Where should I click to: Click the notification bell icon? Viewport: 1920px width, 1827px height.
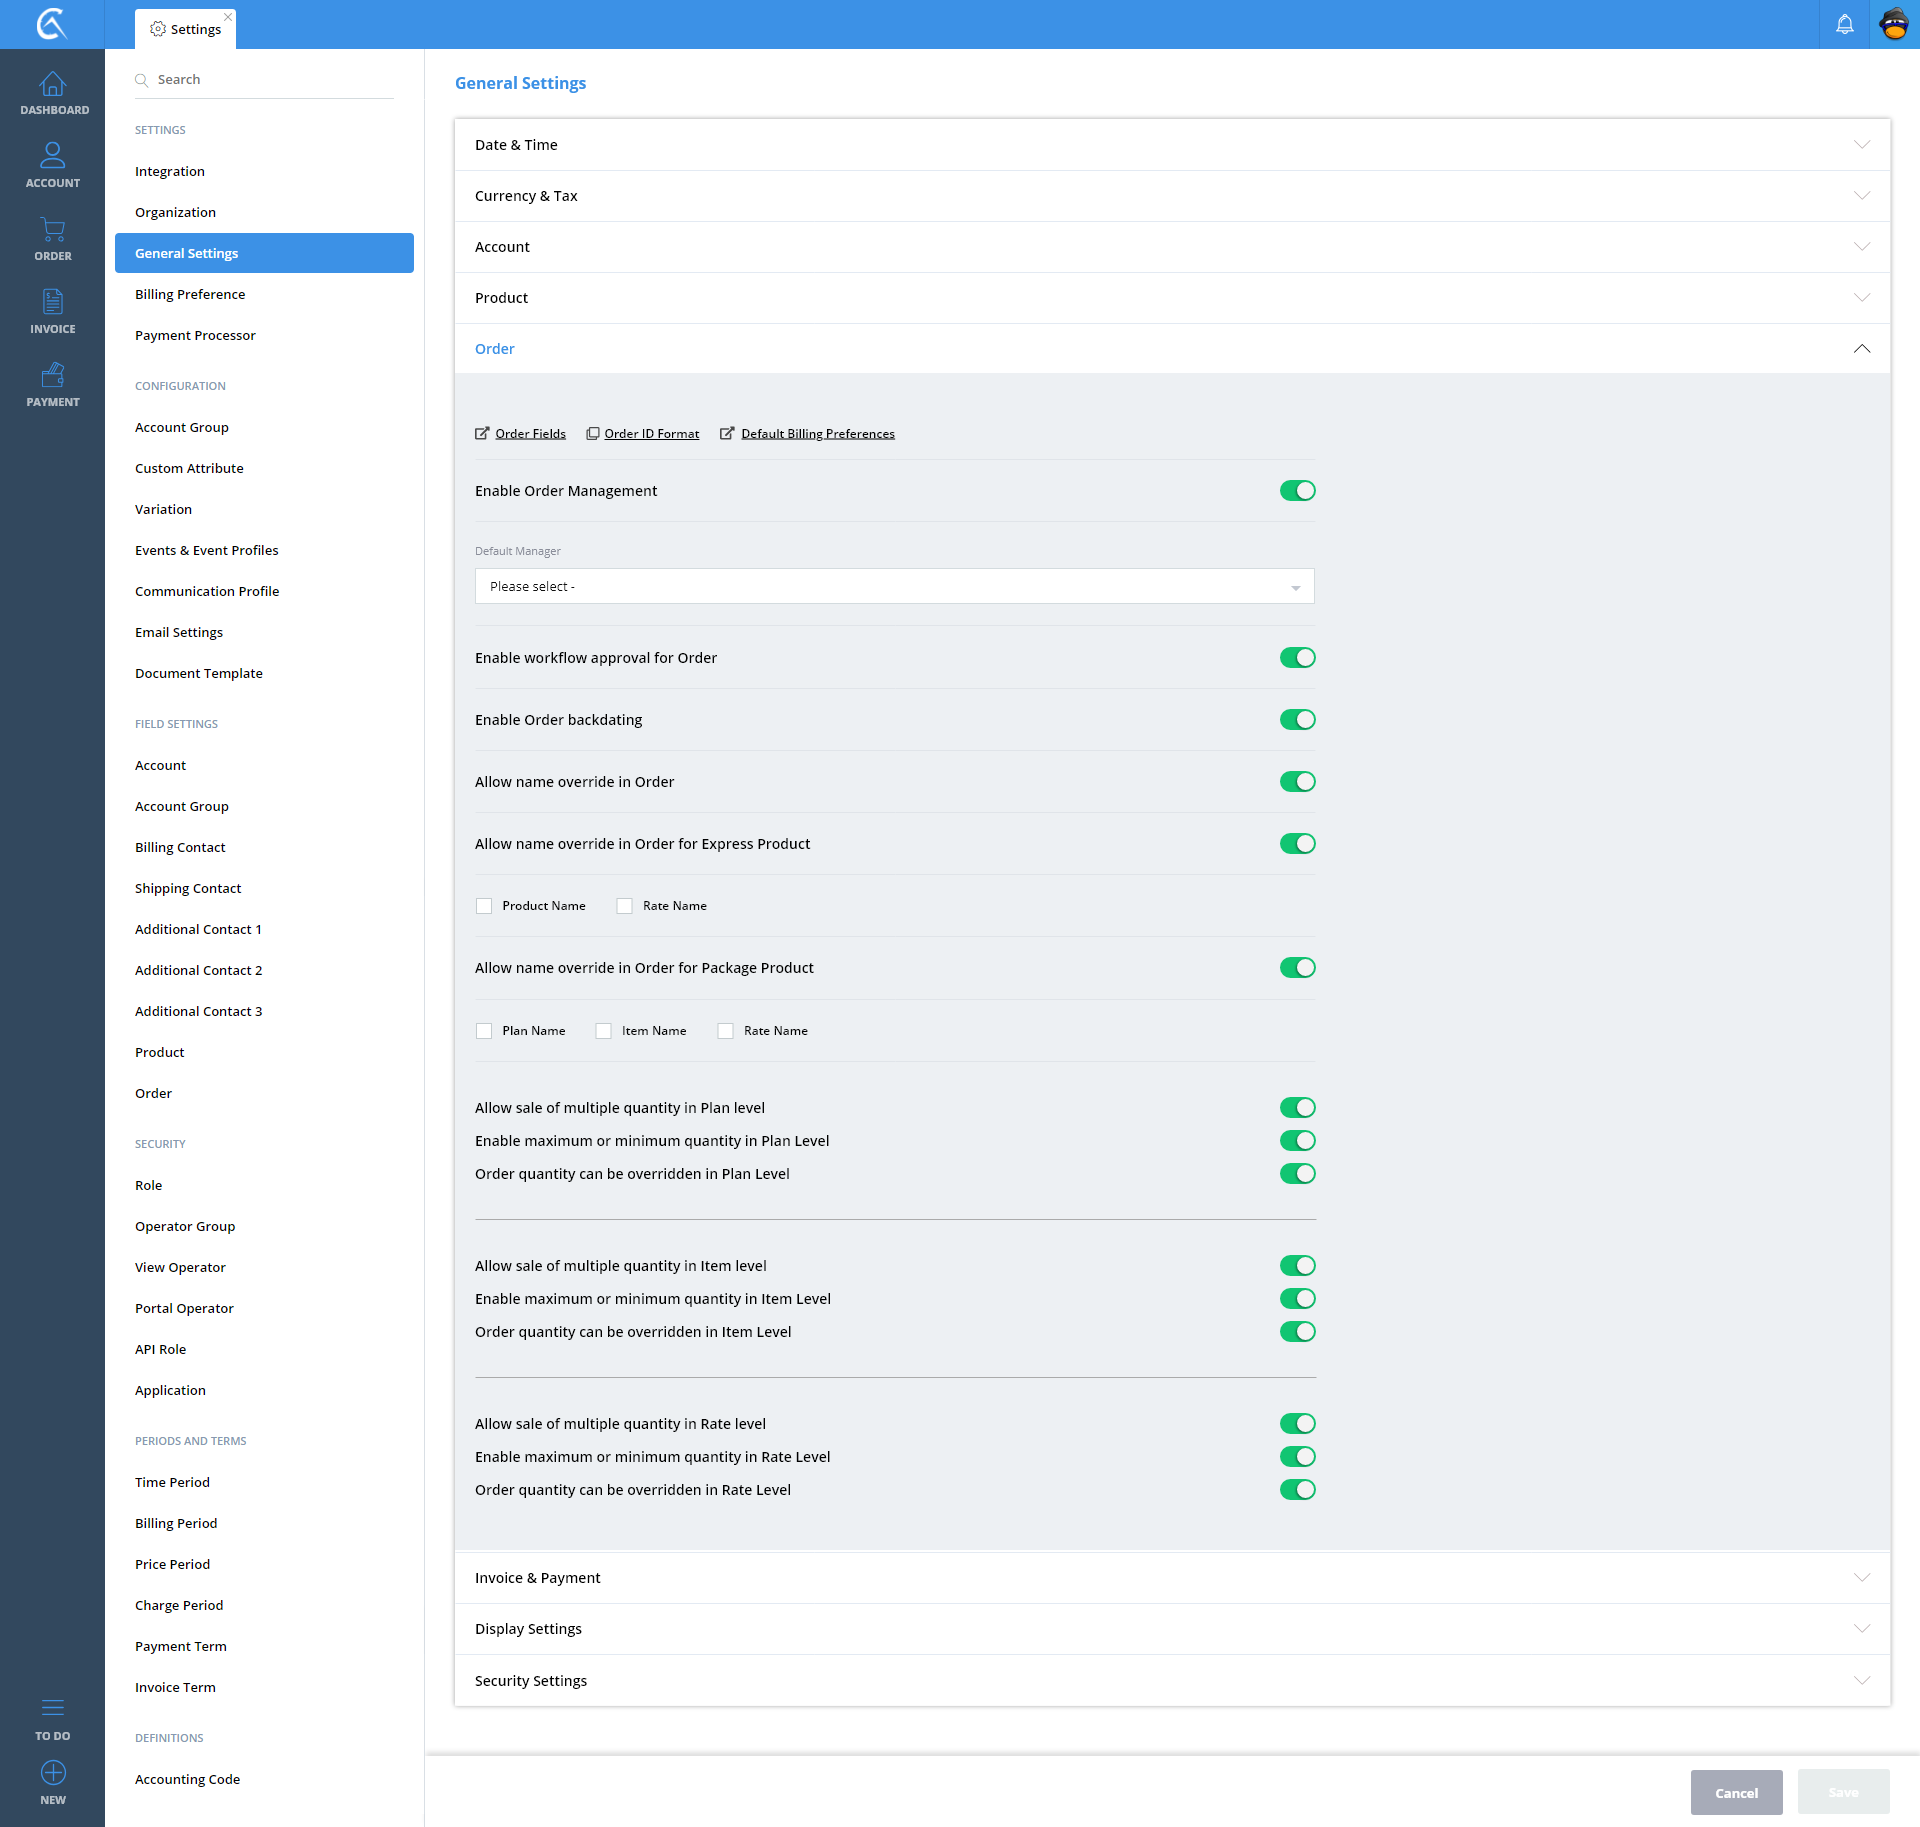[1844, 24]
